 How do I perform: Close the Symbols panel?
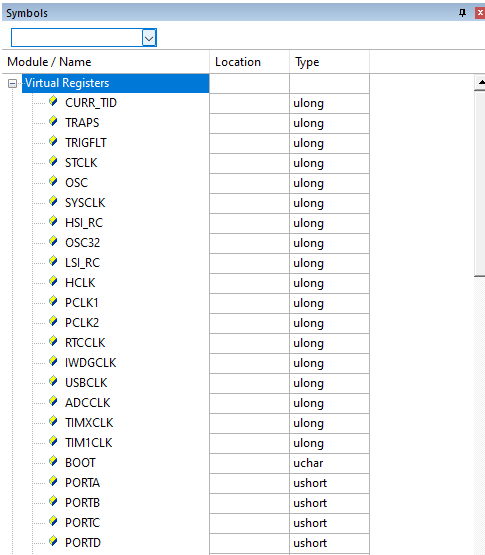(x=480, y=13)
